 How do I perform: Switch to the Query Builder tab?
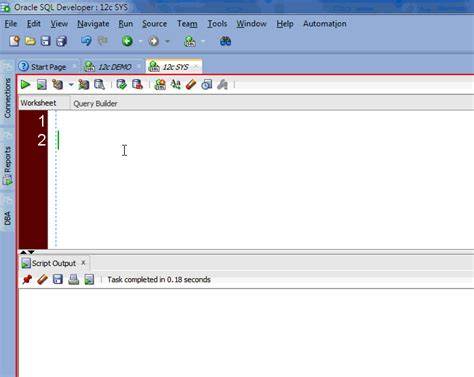[x=95, y=103]
